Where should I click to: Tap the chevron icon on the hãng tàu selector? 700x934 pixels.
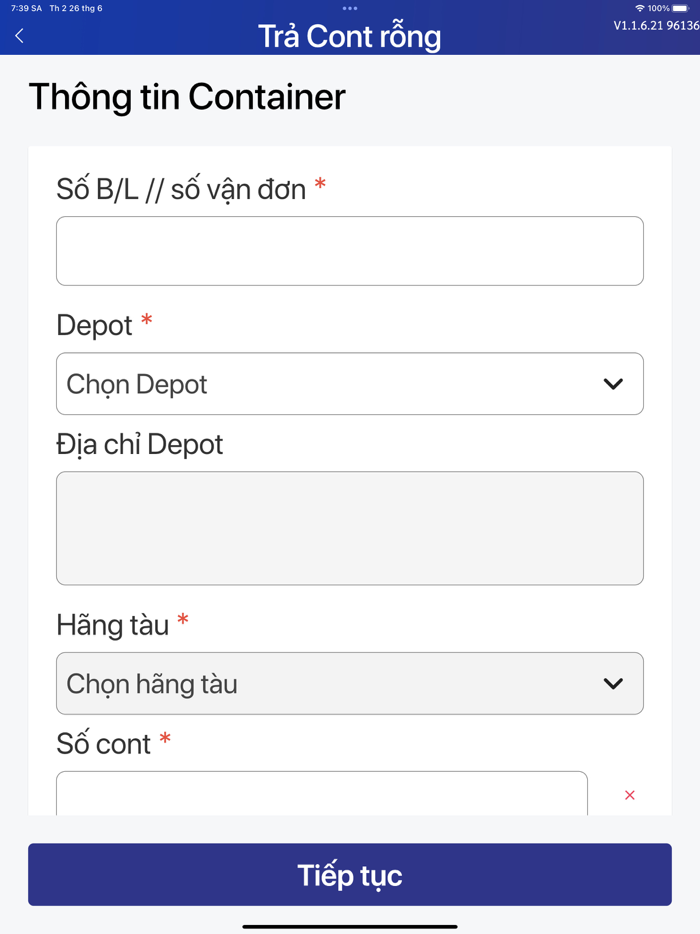coord(613,683)
